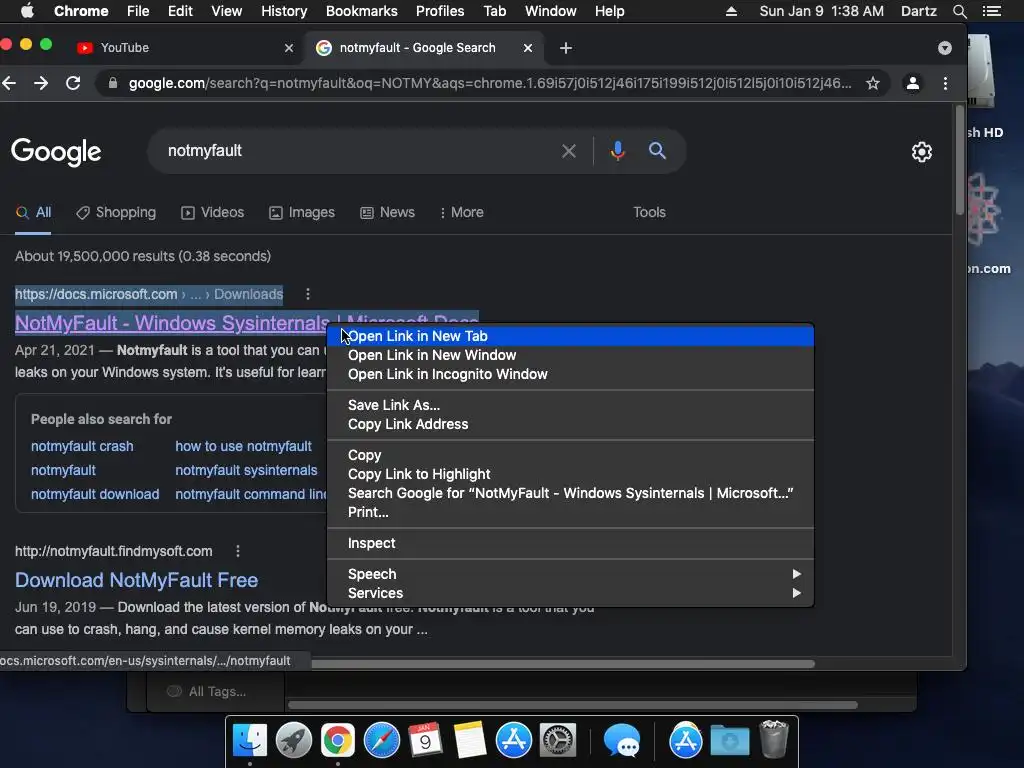Click the eject icon in menu bar
Image resolution: width=1024 pixels, height=768 pixels.
(731, 11)
